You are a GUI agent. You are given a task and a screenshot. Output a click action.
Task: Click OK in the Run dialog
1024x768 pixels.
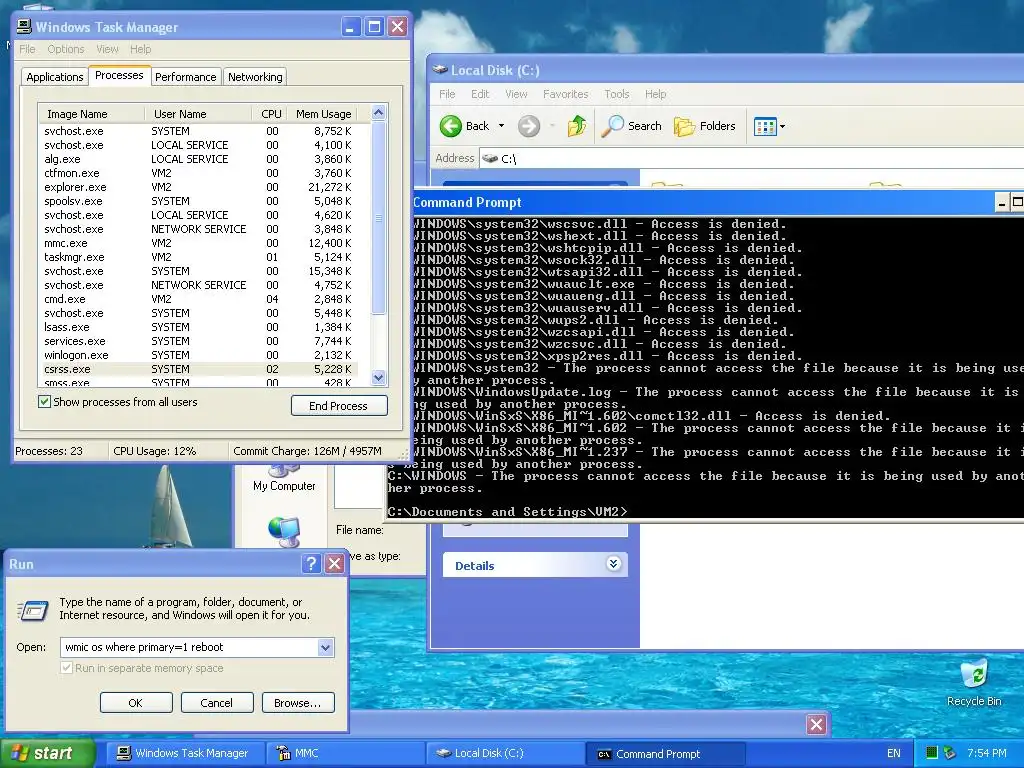pos(136,703)
